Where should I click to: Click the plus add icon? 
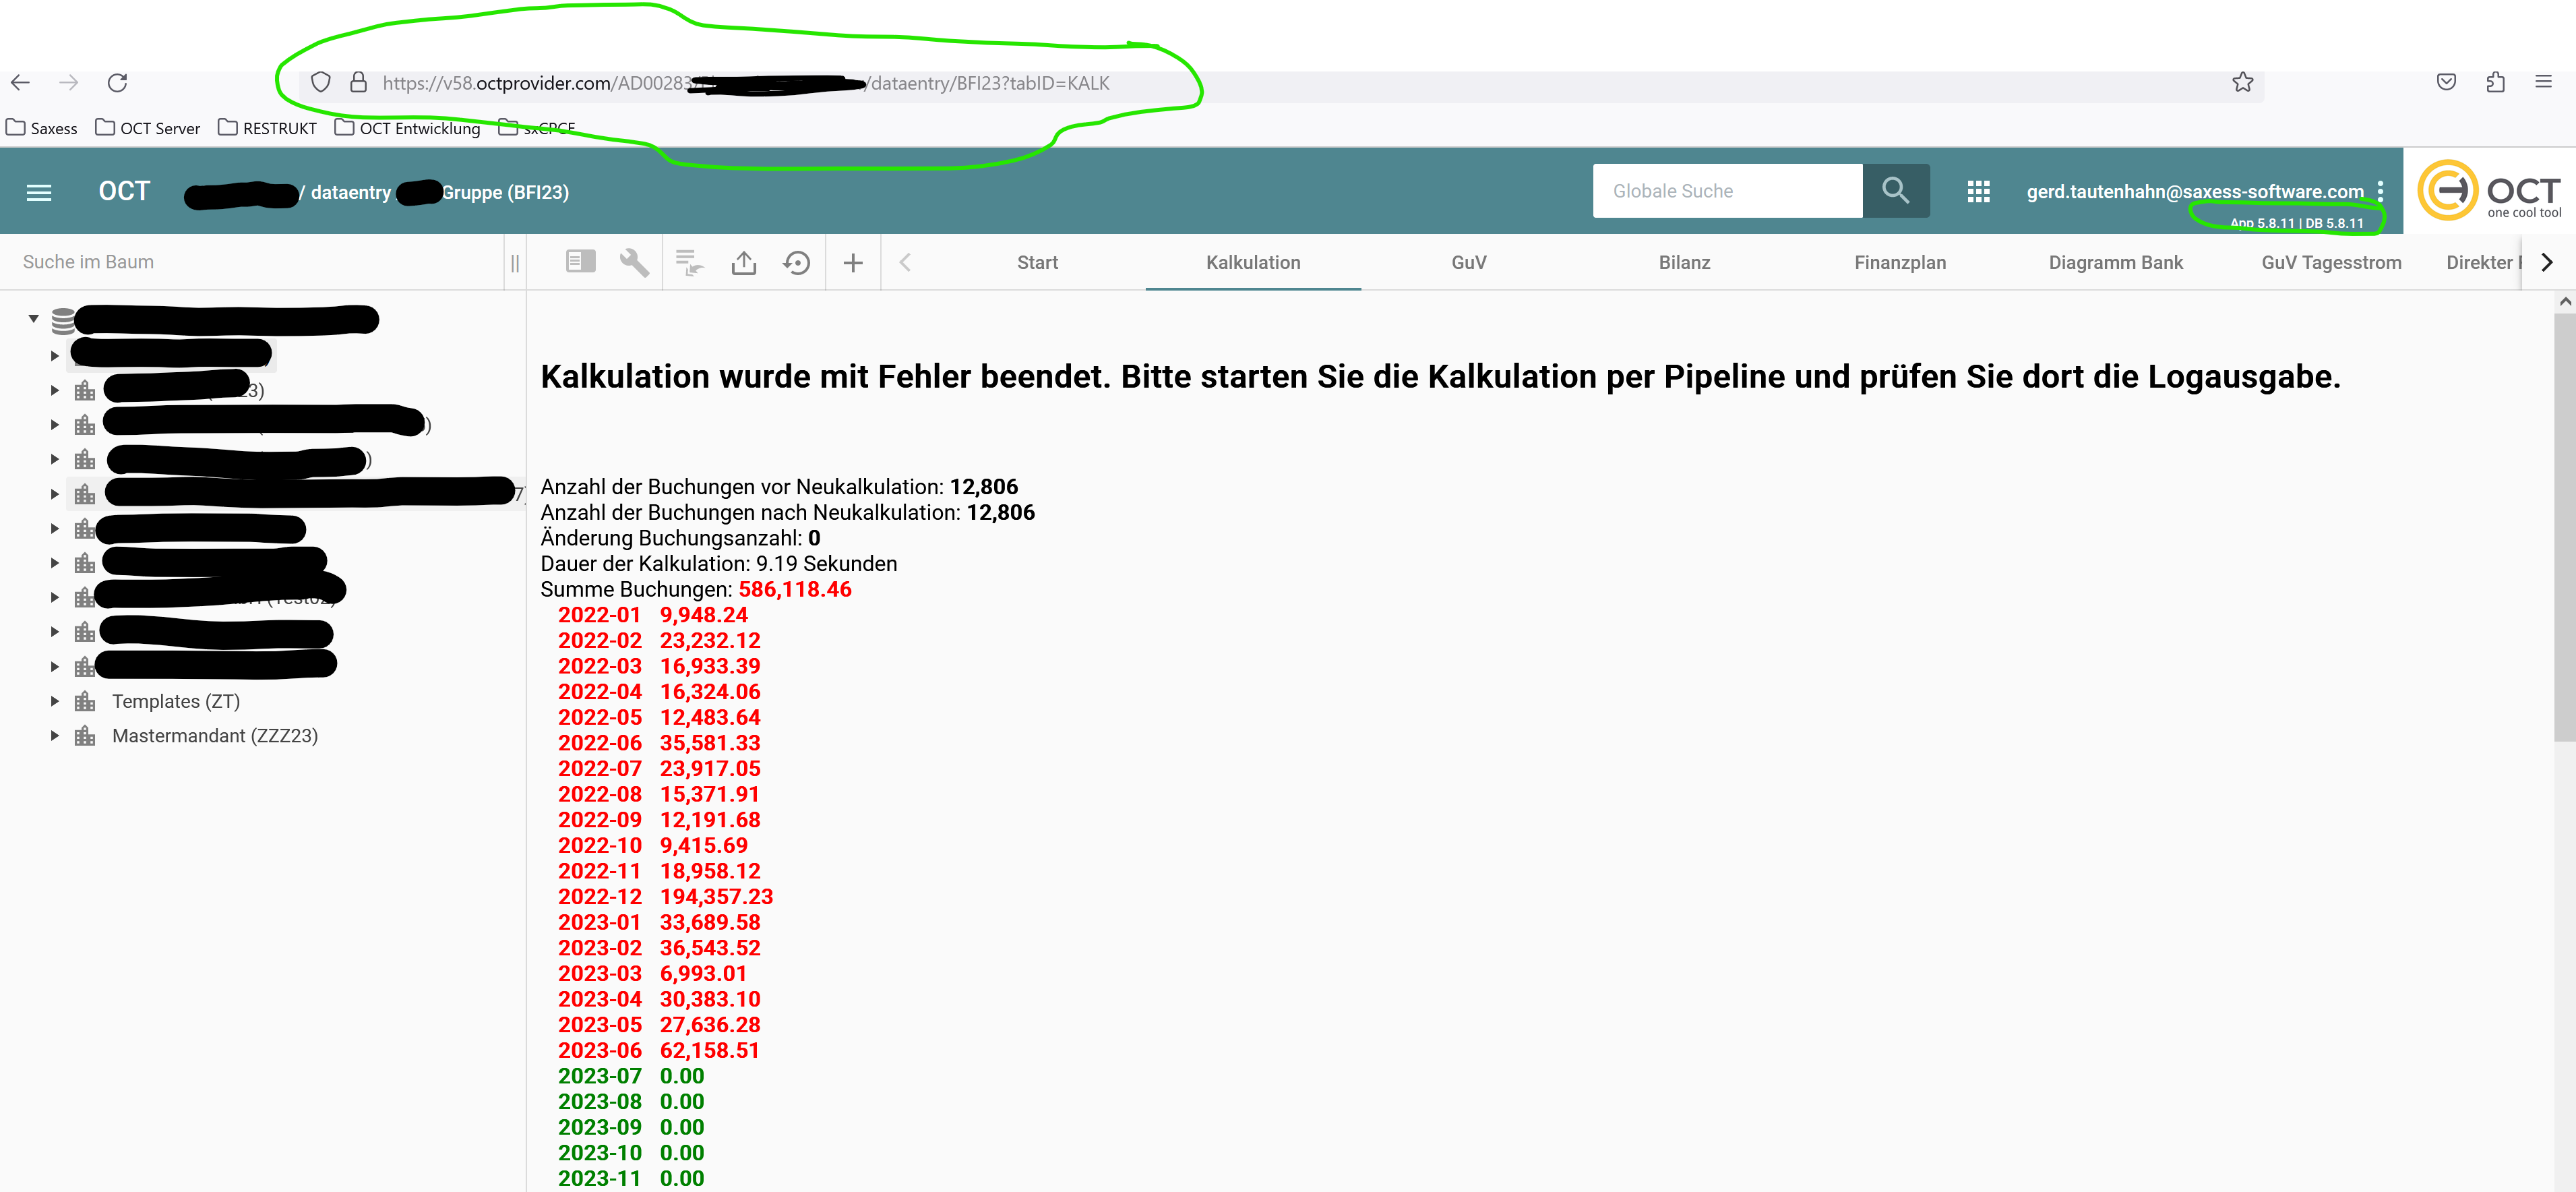coord(853,262)
